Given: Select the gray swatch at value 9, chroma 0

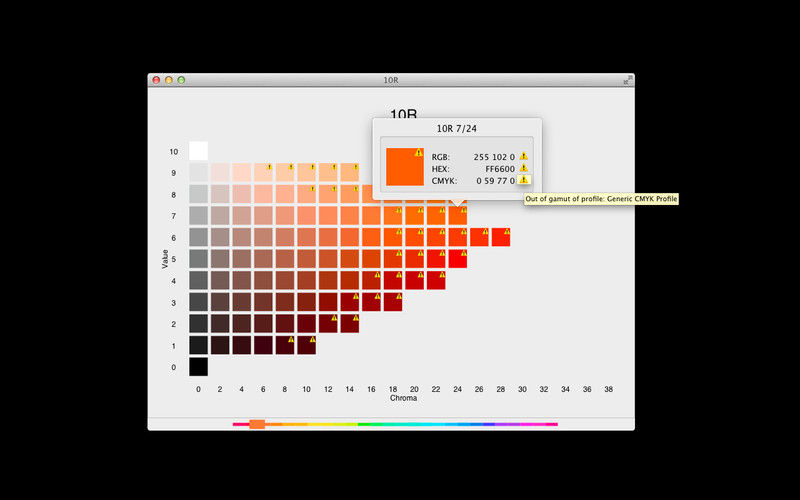Looking at the screenshot, I should tap(198, 172).
